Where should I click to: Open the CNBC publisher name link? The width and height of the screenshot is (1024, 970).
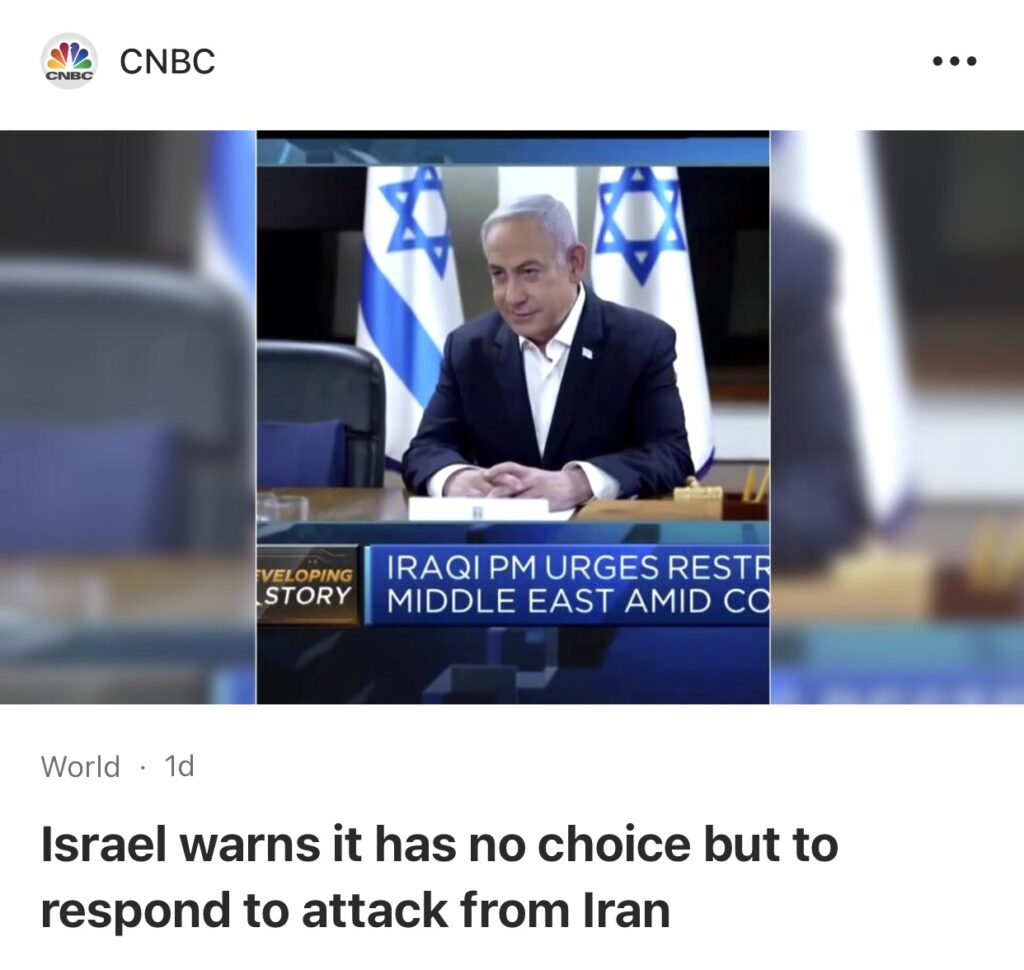167,61
